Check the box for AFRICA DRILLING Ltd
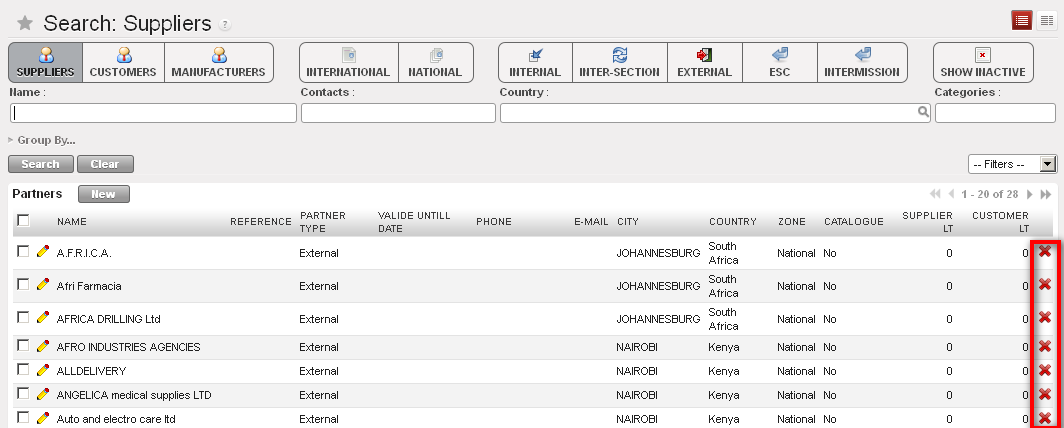Viewport: 1064px width, 428px height. tap(23, 318)
